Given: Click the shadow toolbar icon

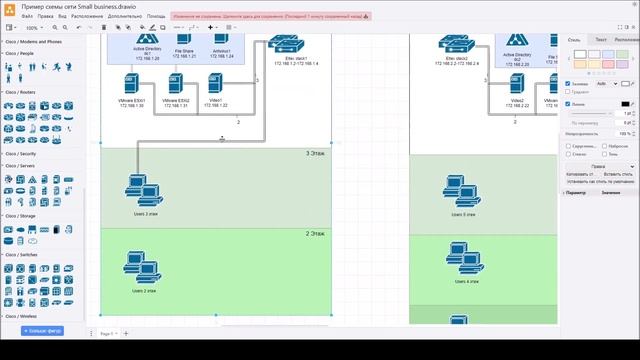Looking at the screenshot, I should (162, 27).
